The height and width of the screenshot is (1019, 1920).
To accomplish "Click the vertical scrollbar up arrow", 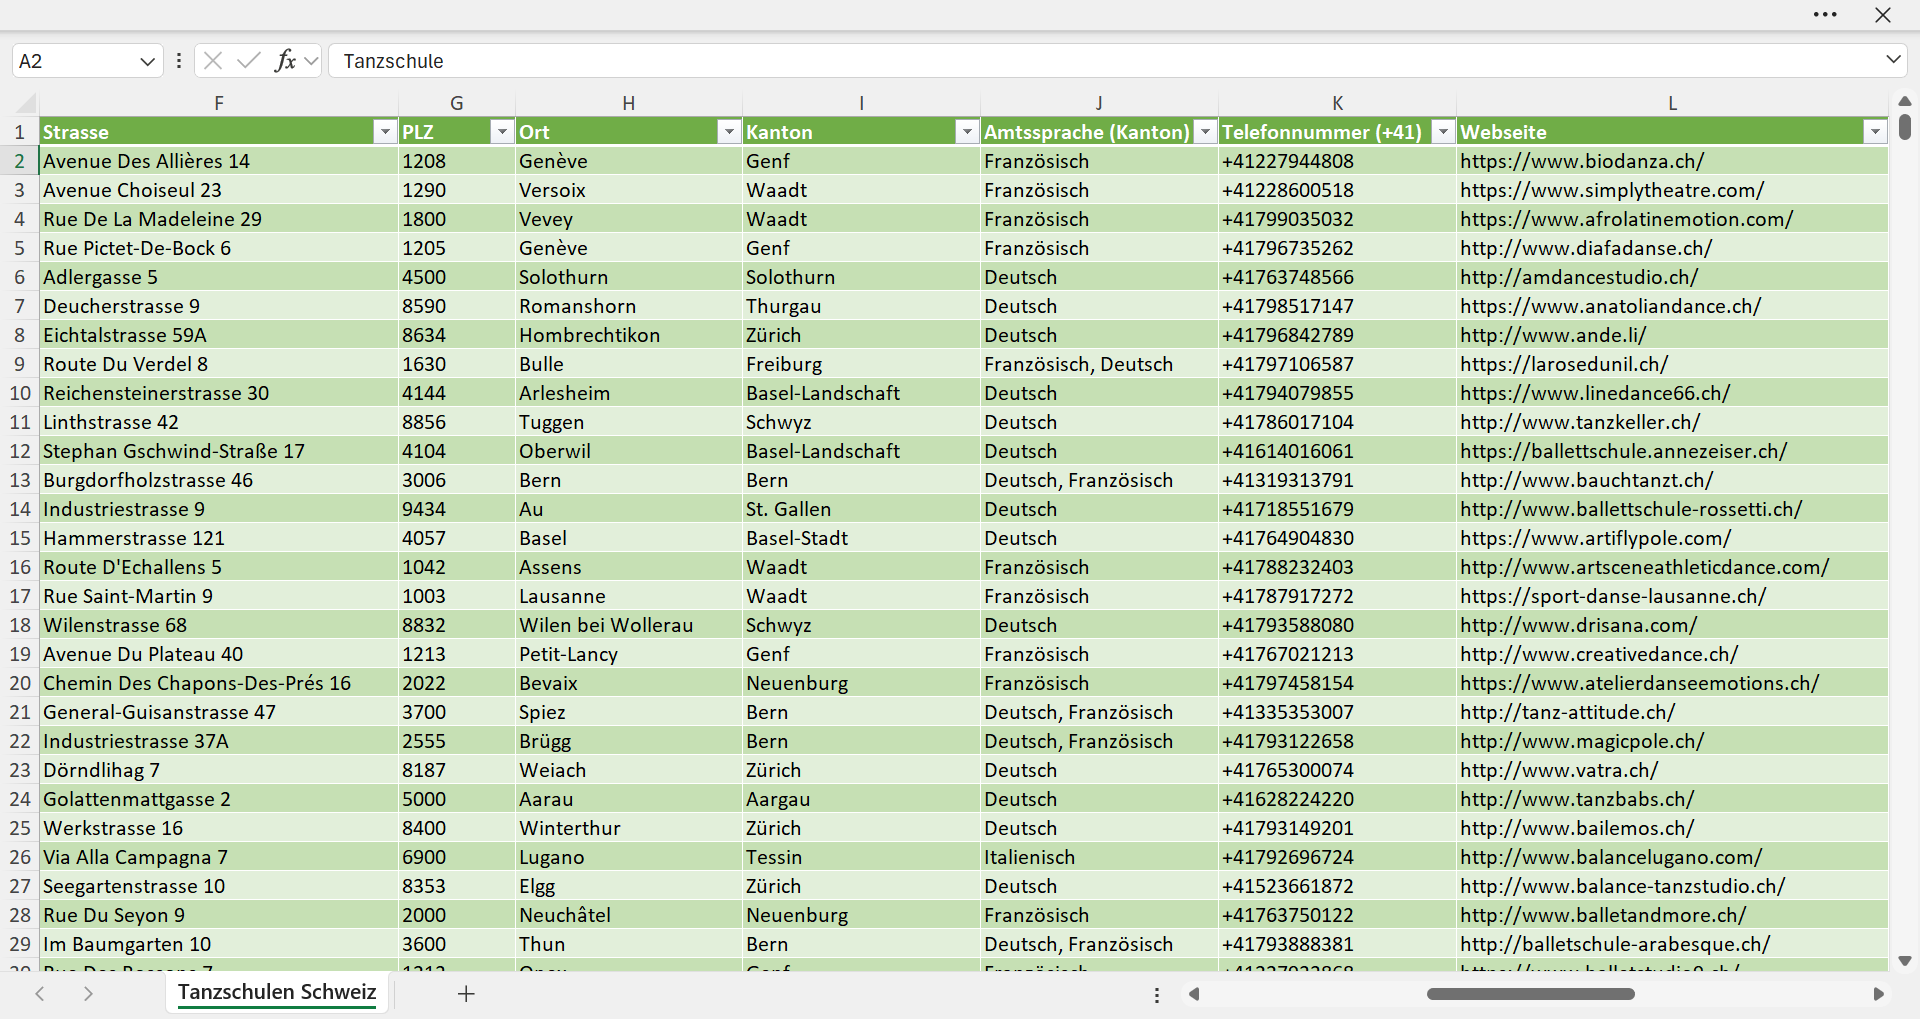I will tap(1905, 101).
